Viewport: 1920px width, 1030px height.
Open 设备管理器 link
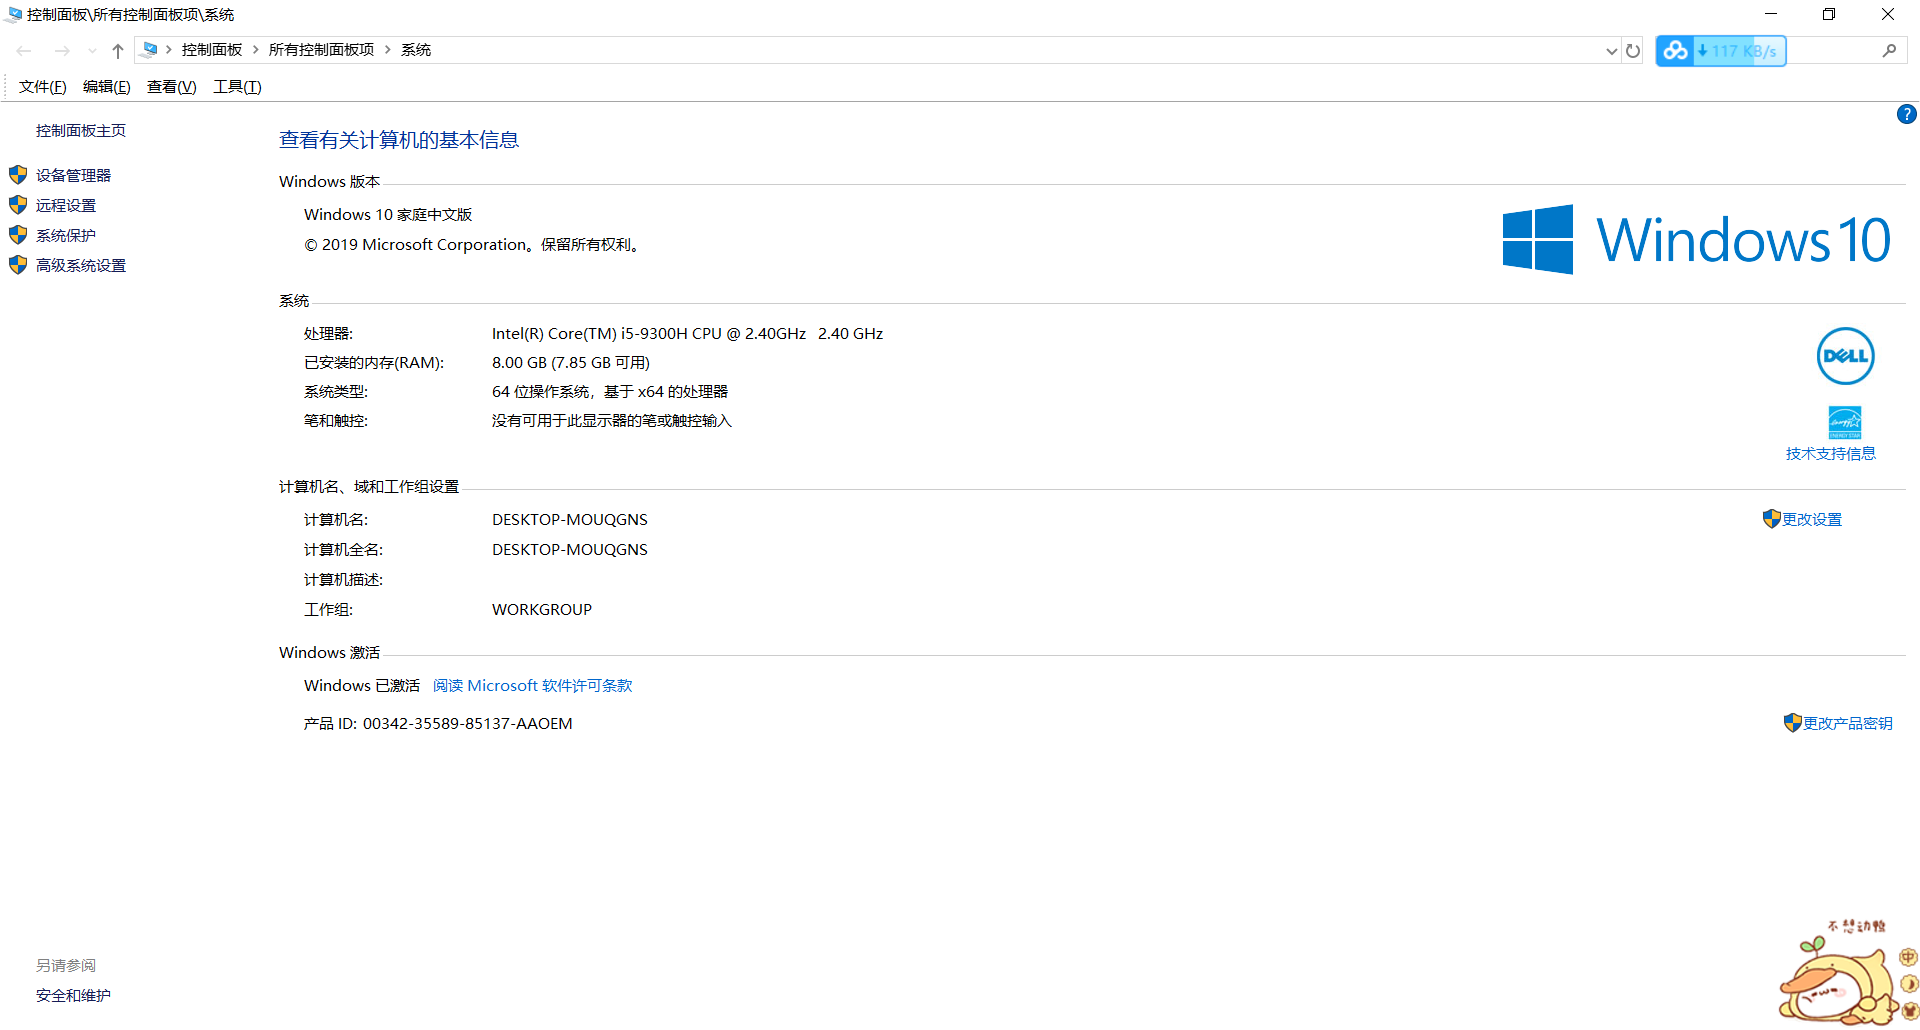73,175
